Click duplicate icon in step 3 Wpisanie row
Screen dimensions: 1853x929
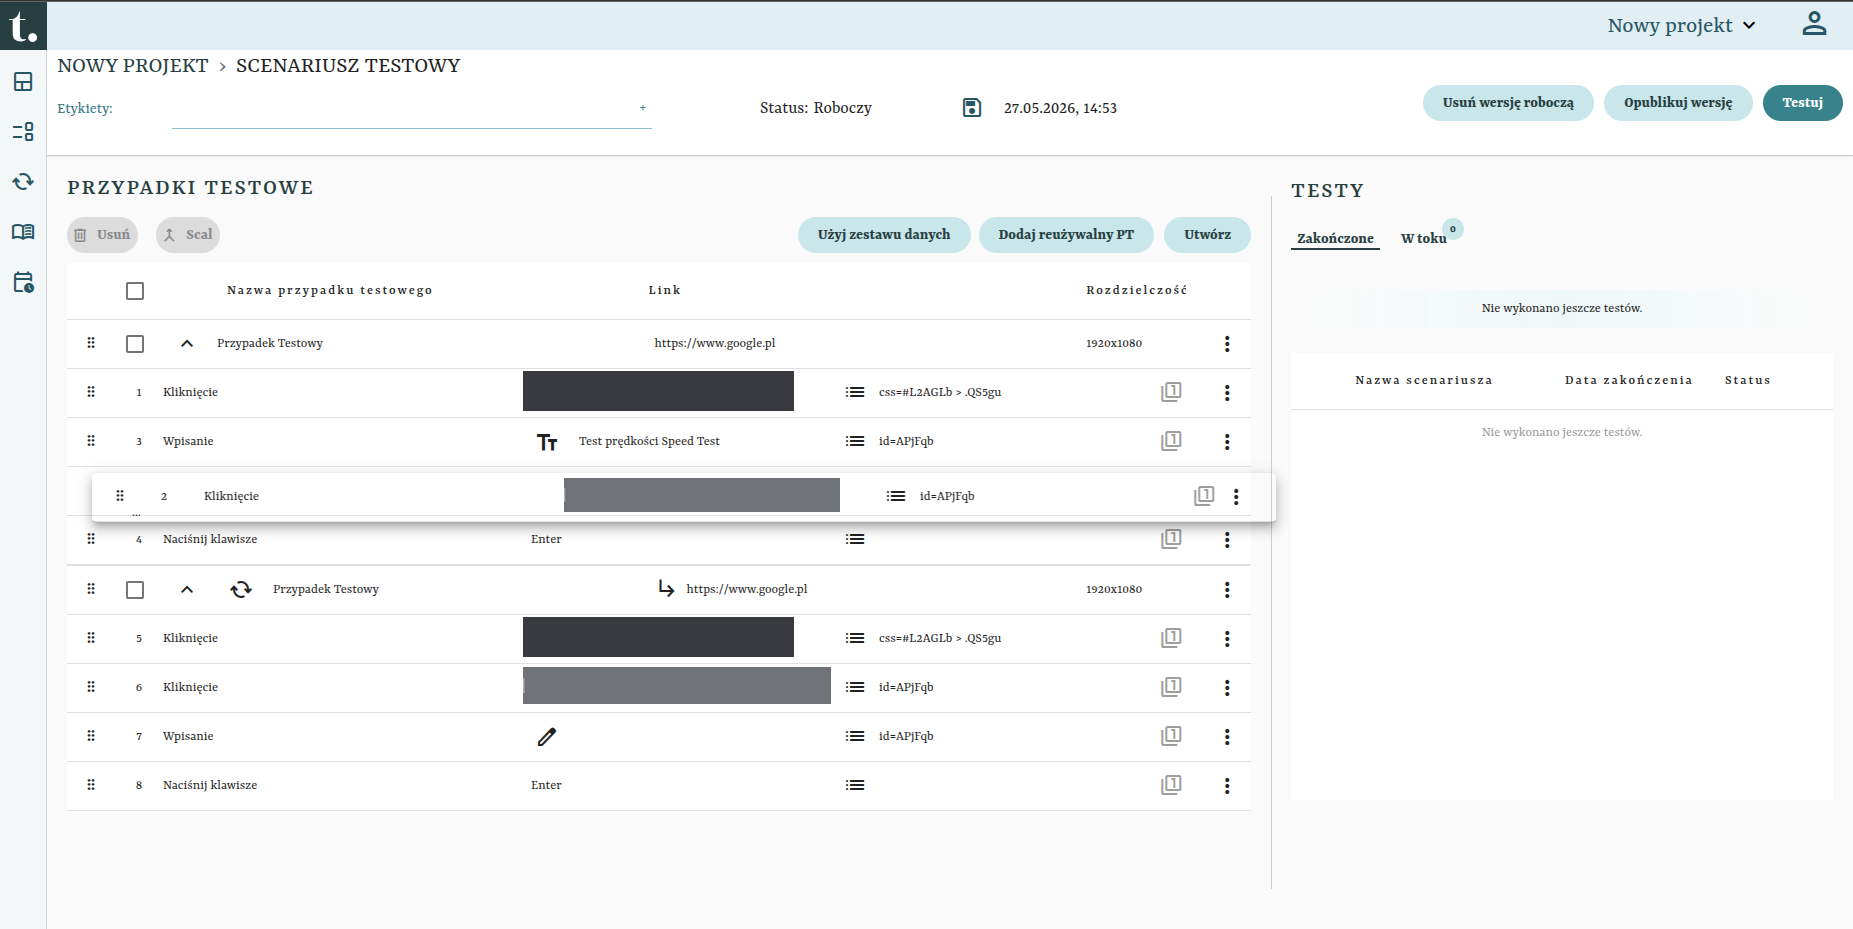coord(1171,441)
